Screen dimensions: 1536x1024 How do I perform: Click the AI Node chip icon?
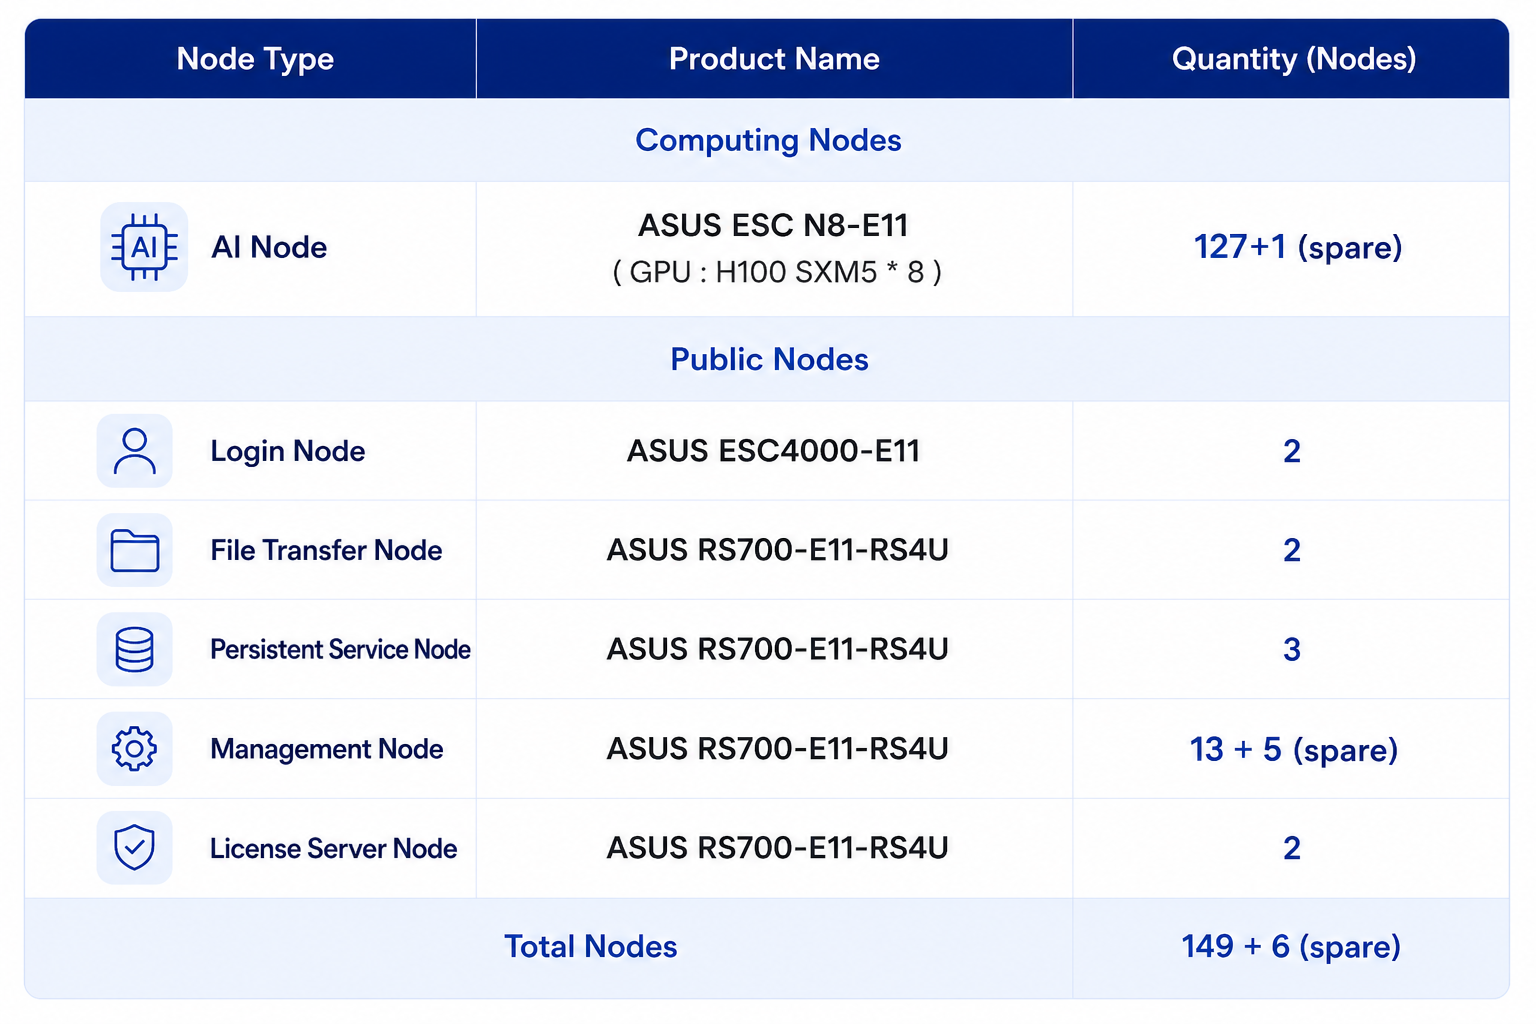pyautogui.click(x=144, y=247)
